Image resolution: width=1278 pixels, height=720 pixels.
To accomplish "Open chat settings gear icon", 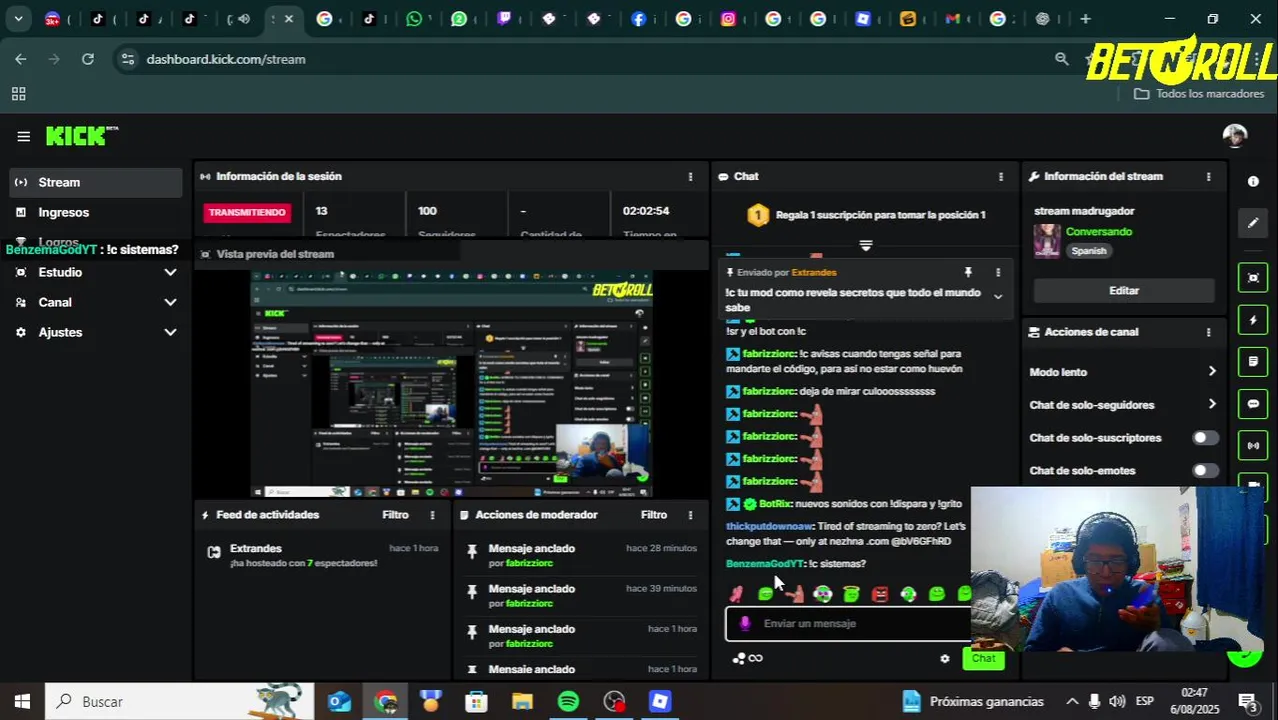I will point(945,658).
